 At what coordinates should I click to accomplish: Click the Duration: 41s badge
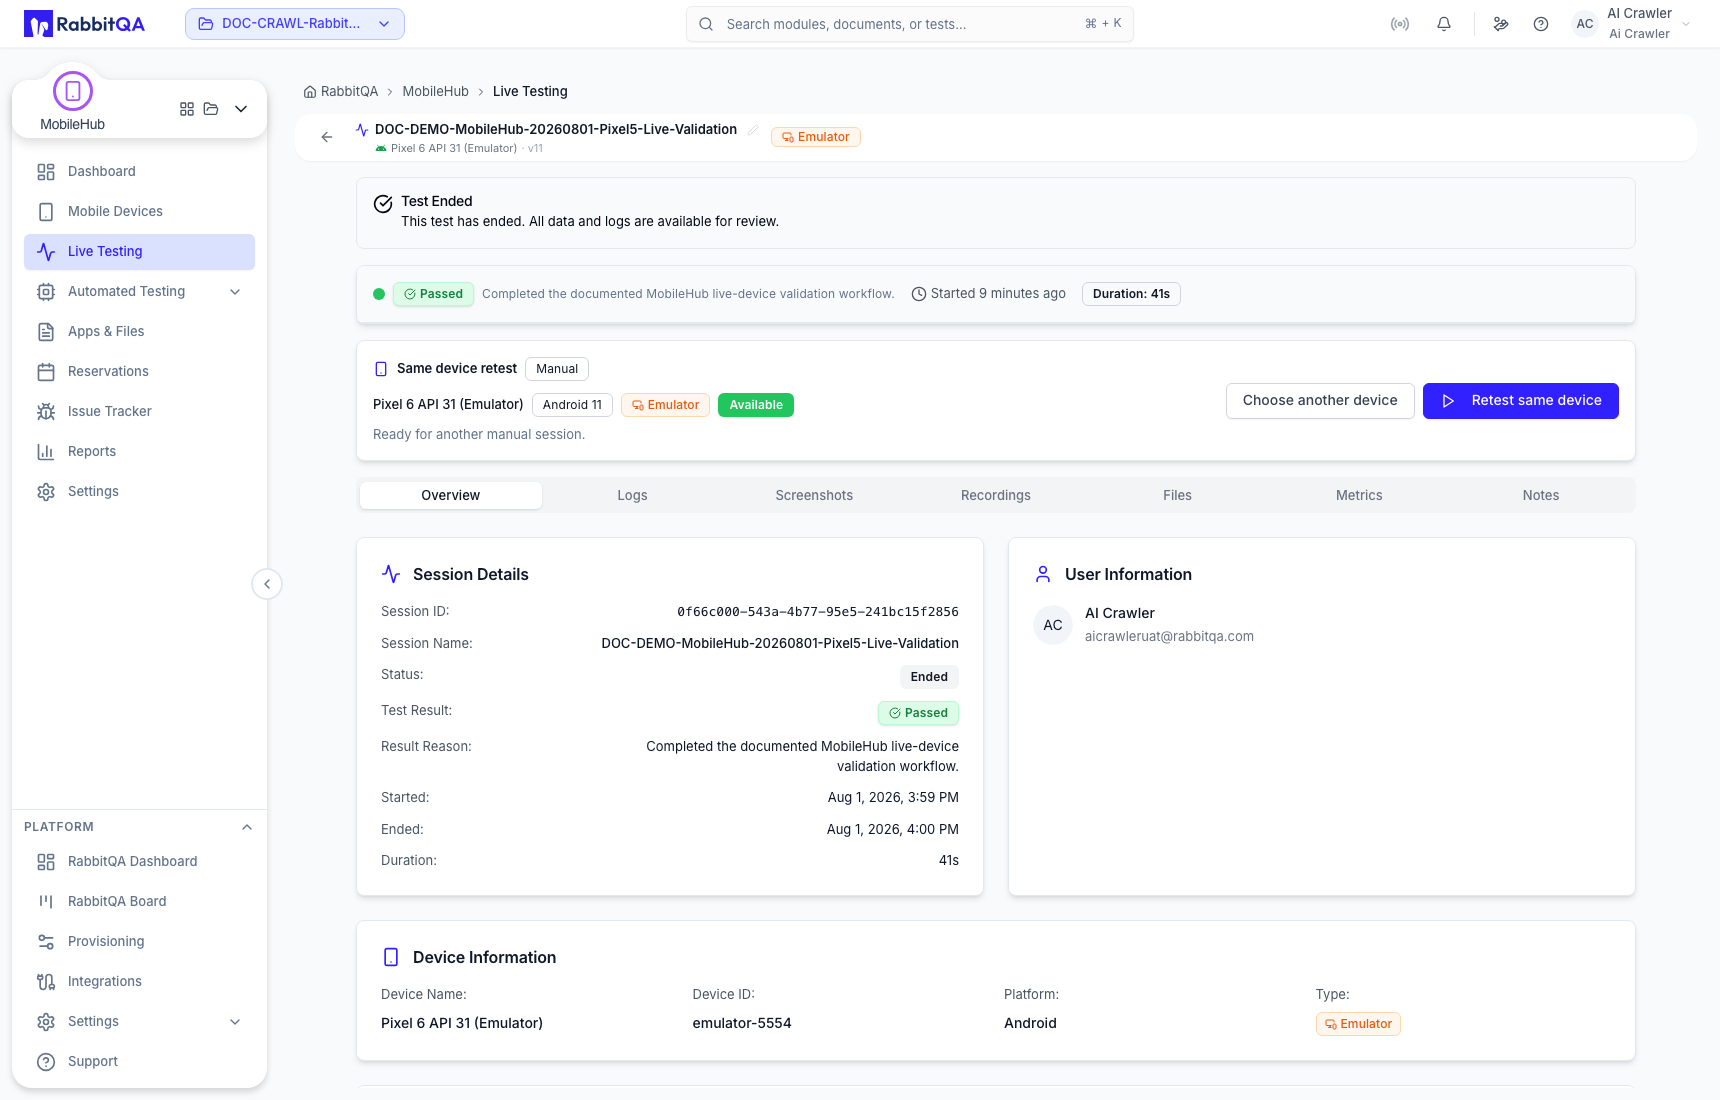tap(1131, 294)
